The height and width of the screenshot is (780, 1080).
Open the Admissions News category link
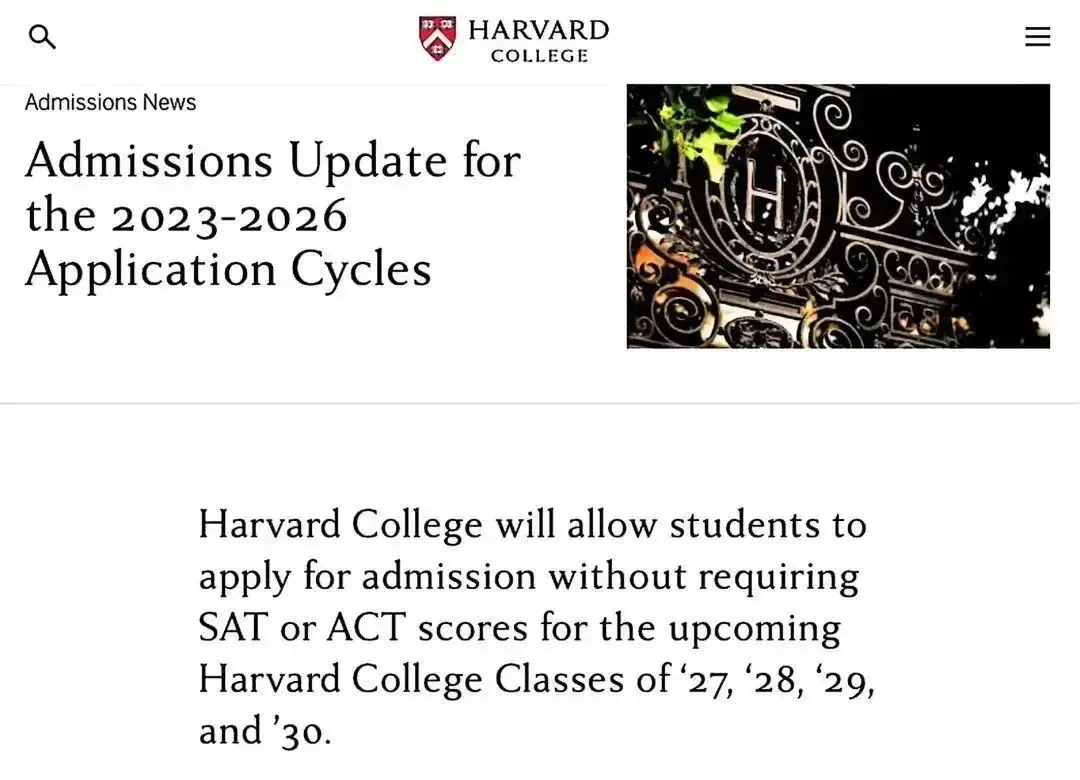(110, 102)
